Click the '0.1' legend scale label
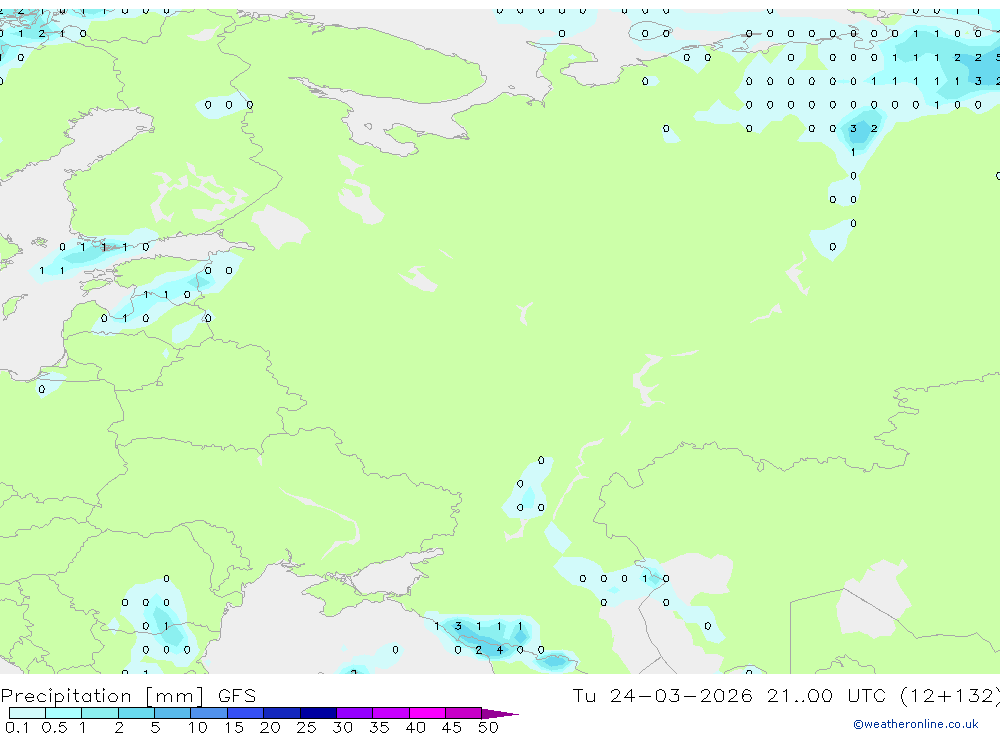The image size is (1000, 733). coord(17,727)
